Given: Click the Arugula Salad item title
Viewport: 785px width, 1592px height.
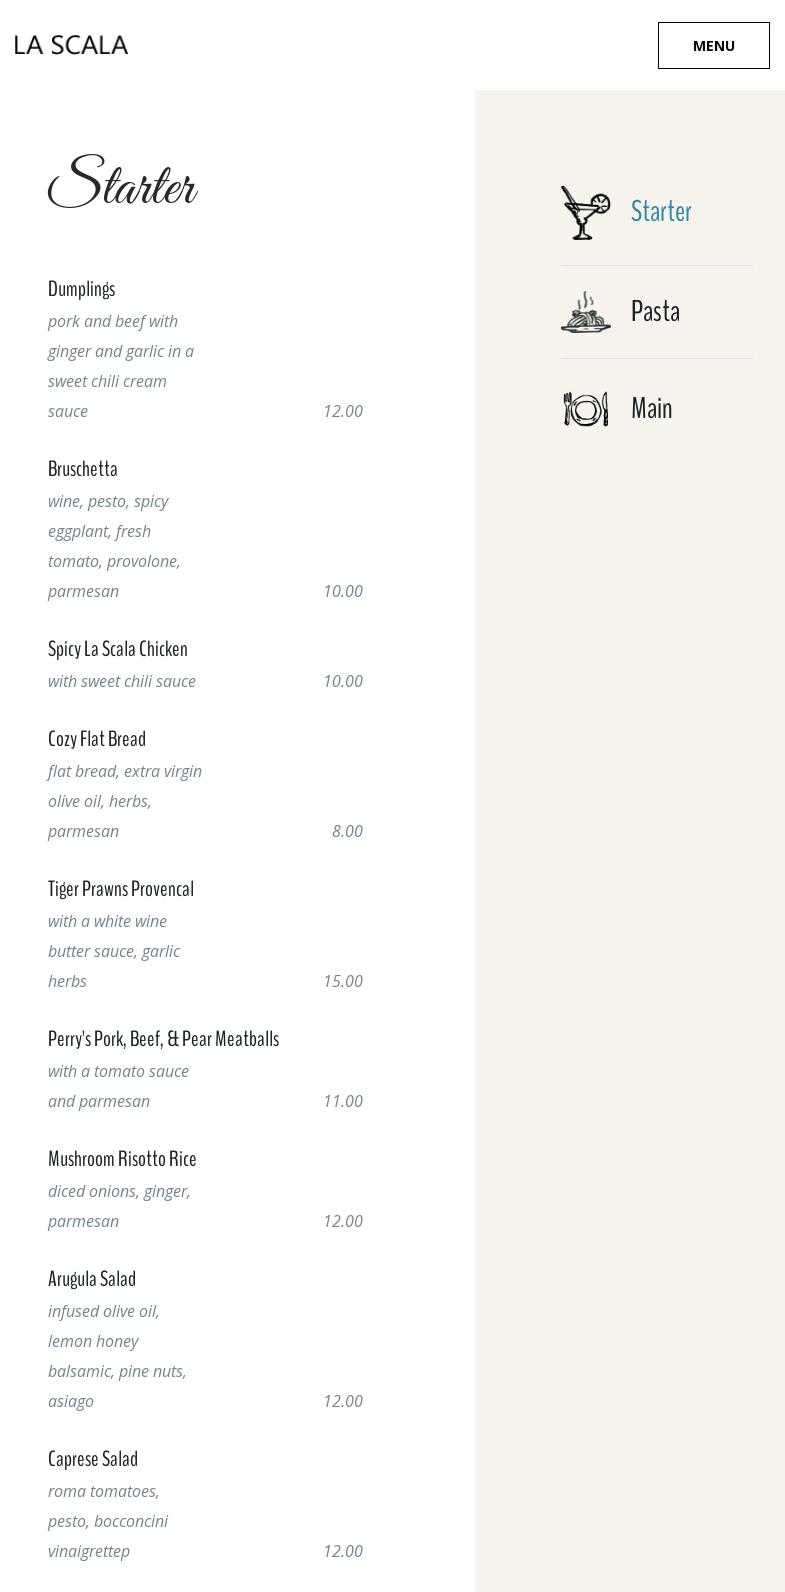Looking at the screenshot, I should coord(92,1279).
